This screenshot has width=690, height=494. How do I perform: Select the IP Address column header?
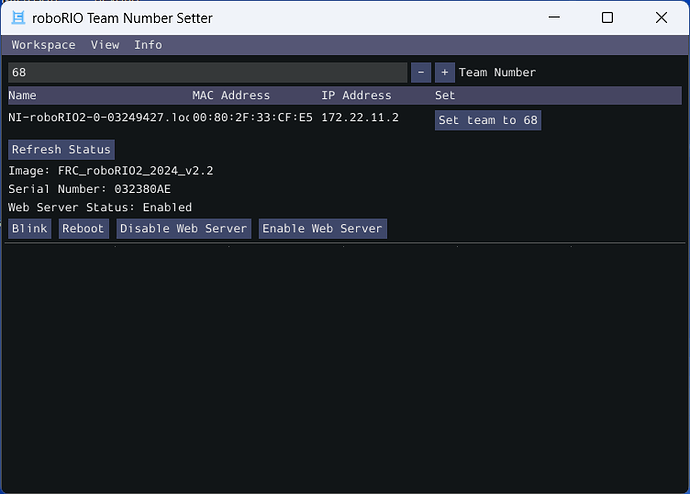coord(356,95)
